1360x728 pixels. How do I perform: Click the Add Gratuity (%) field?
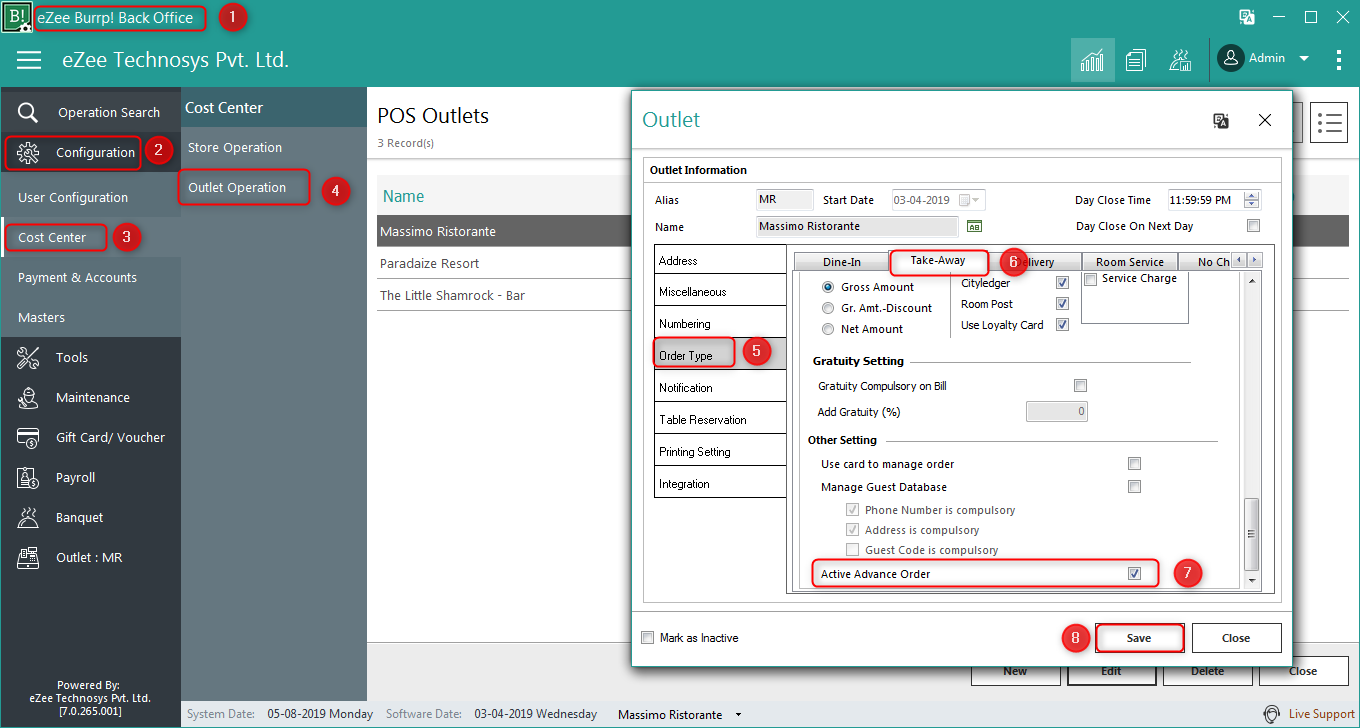(1057, 411)
